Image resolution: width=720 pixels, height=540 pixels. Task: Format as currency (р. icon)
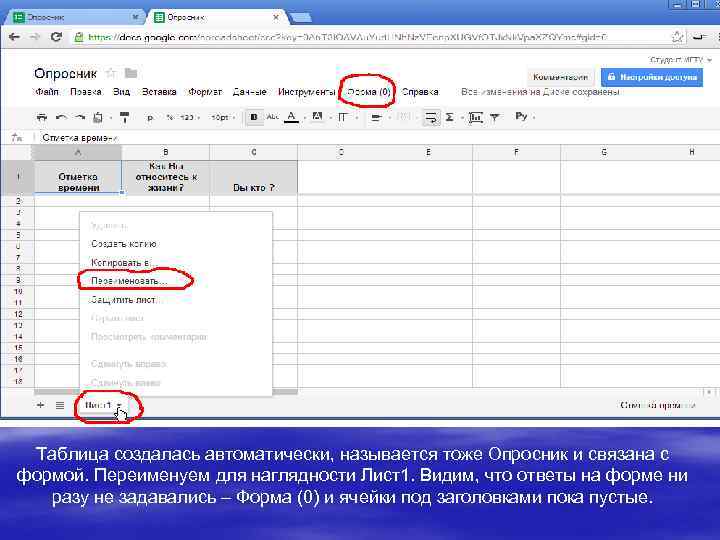click(x=150, y=118)
